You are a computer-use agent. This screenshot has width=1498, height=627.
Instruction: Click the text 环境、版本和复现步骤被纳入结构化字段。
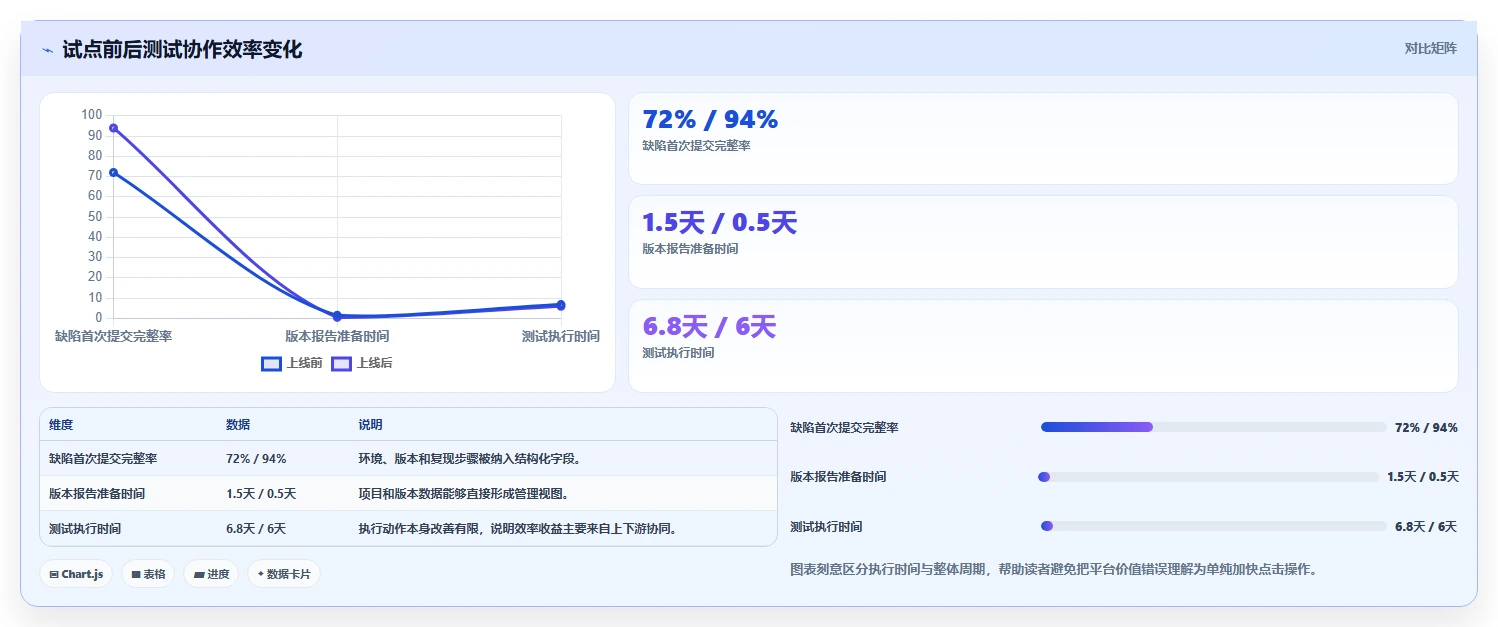pyautogui.click(x=470, y=459)
